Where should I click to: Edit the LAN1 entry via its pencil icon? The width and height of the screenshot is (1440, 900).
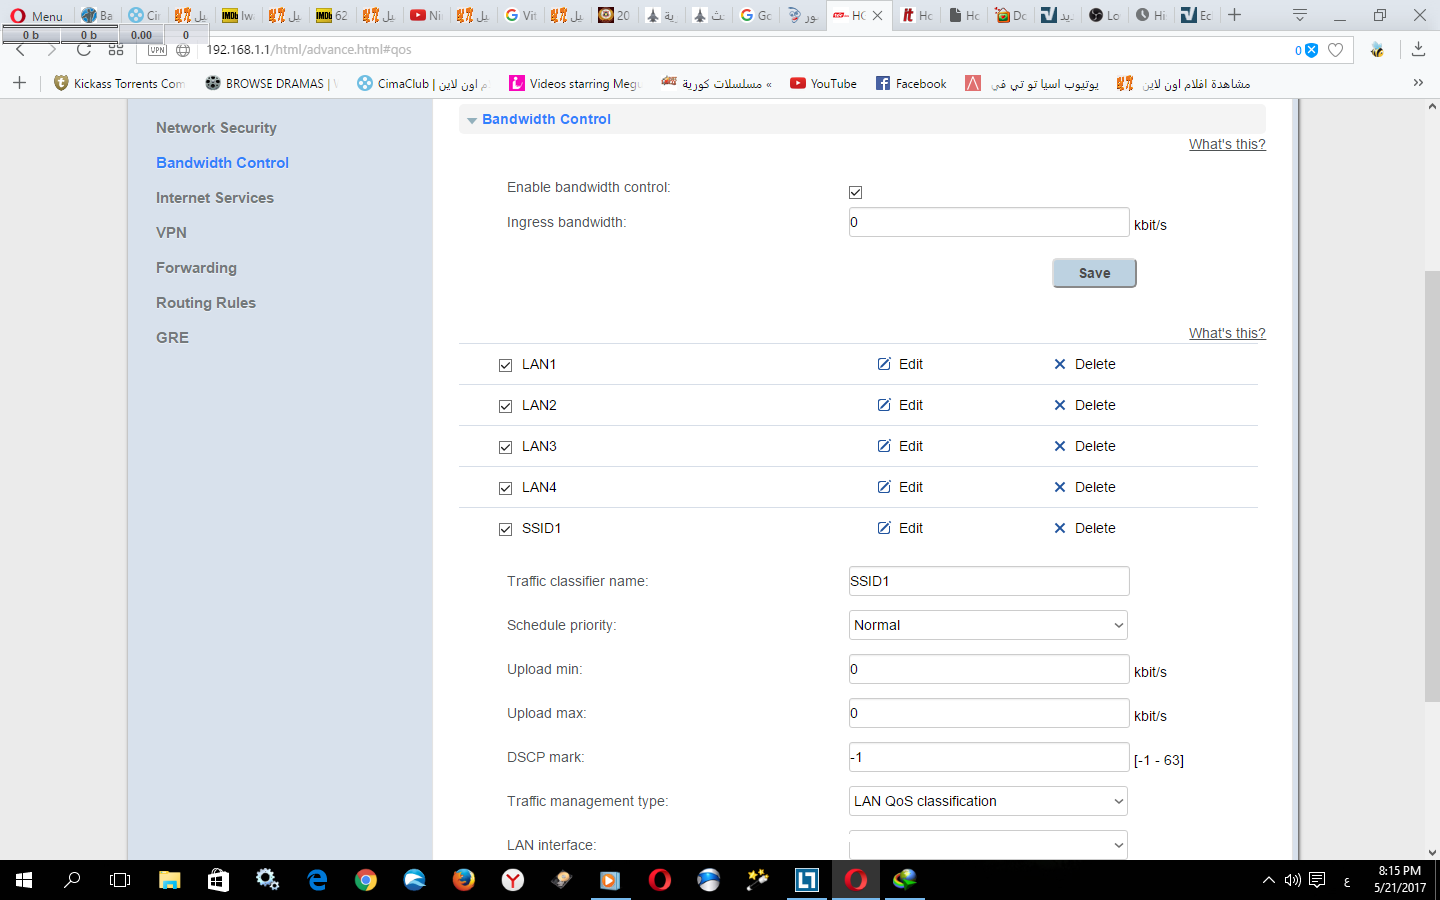click(884, 364)
